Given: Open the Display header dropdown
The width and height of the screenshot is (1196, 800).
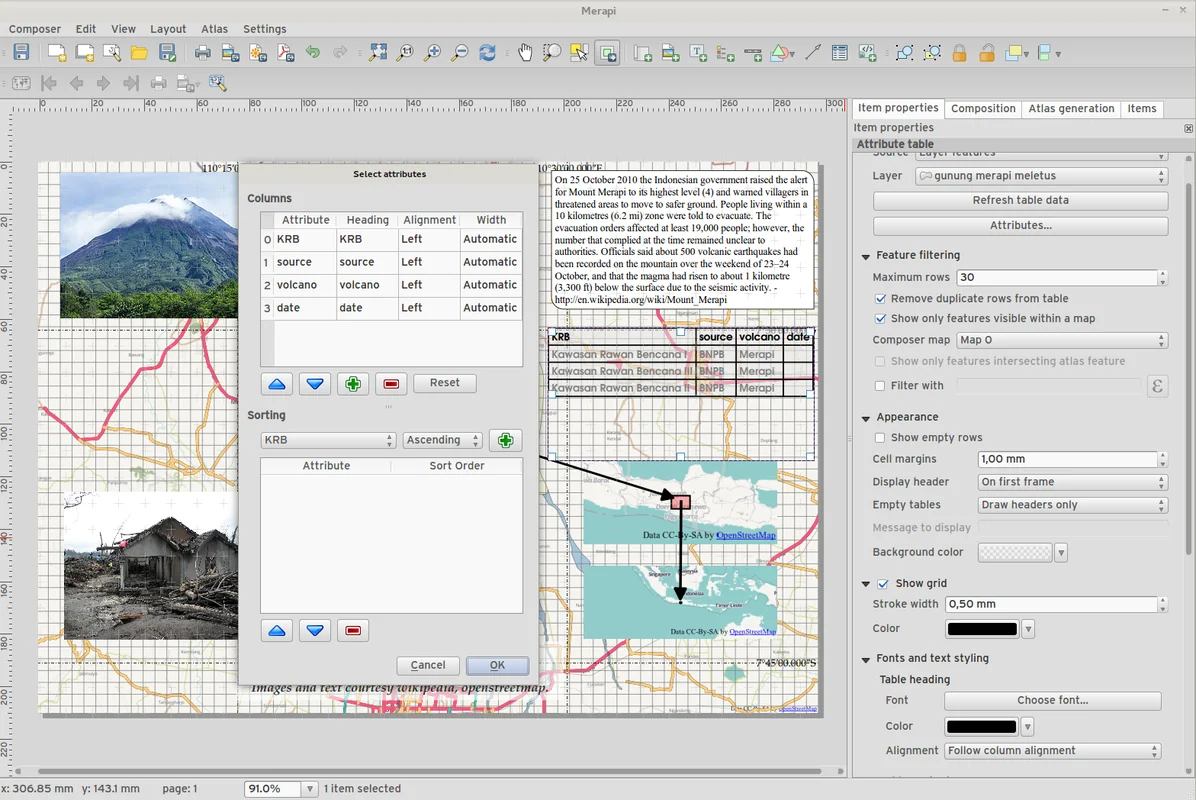Looking at the screenshot, I should 1071,482.
